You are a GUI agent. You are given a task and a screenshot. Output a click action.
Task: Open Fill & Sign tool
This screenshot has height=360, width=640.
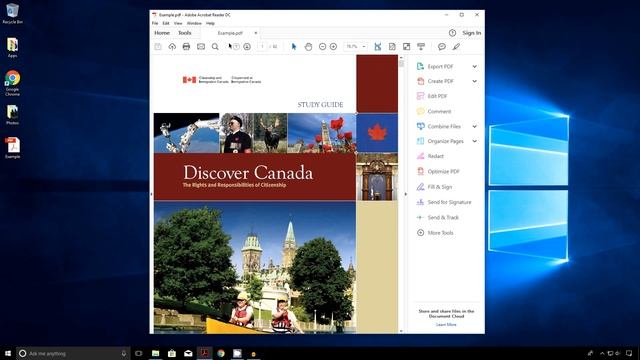coord(440,187)
